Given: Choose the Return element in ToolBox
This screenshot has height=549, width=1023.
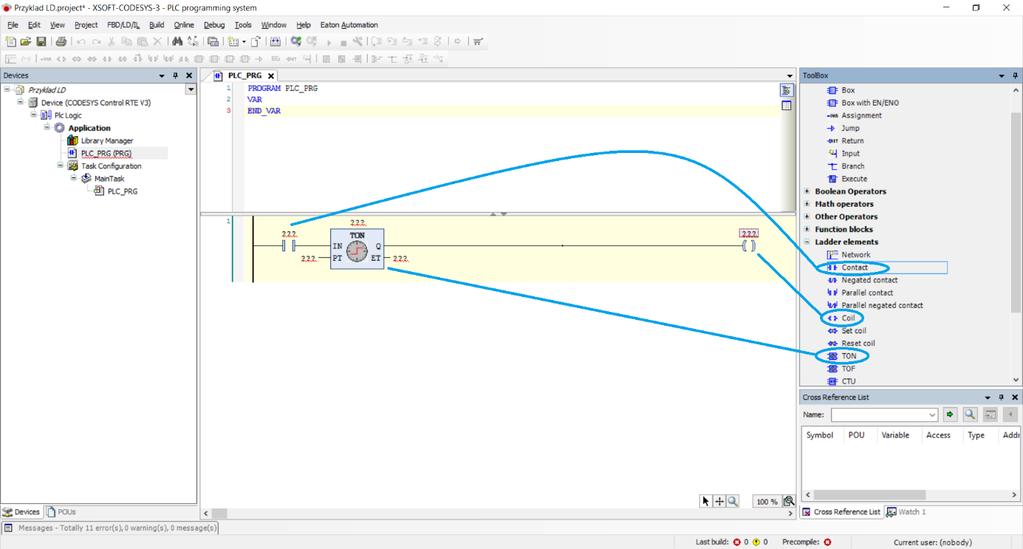Looking at the screenshot, I should pyautogui.click(x=846, y=141).
